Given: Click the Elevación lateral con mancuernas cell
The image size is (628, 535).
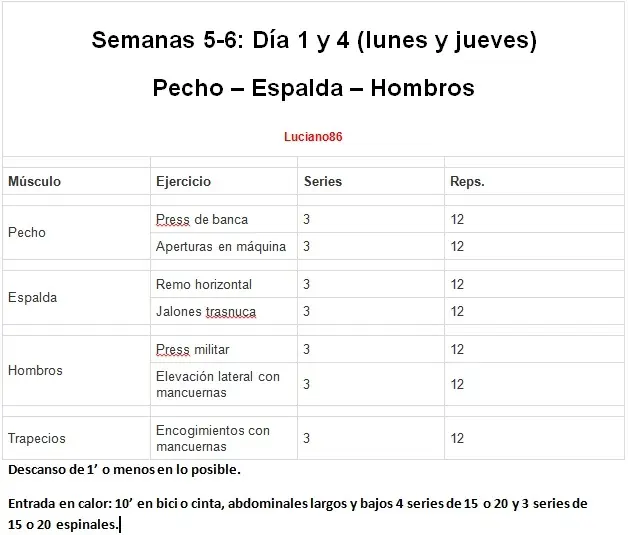Looking at the screenshot, I should pyautogui.click(x=224, y=384).
